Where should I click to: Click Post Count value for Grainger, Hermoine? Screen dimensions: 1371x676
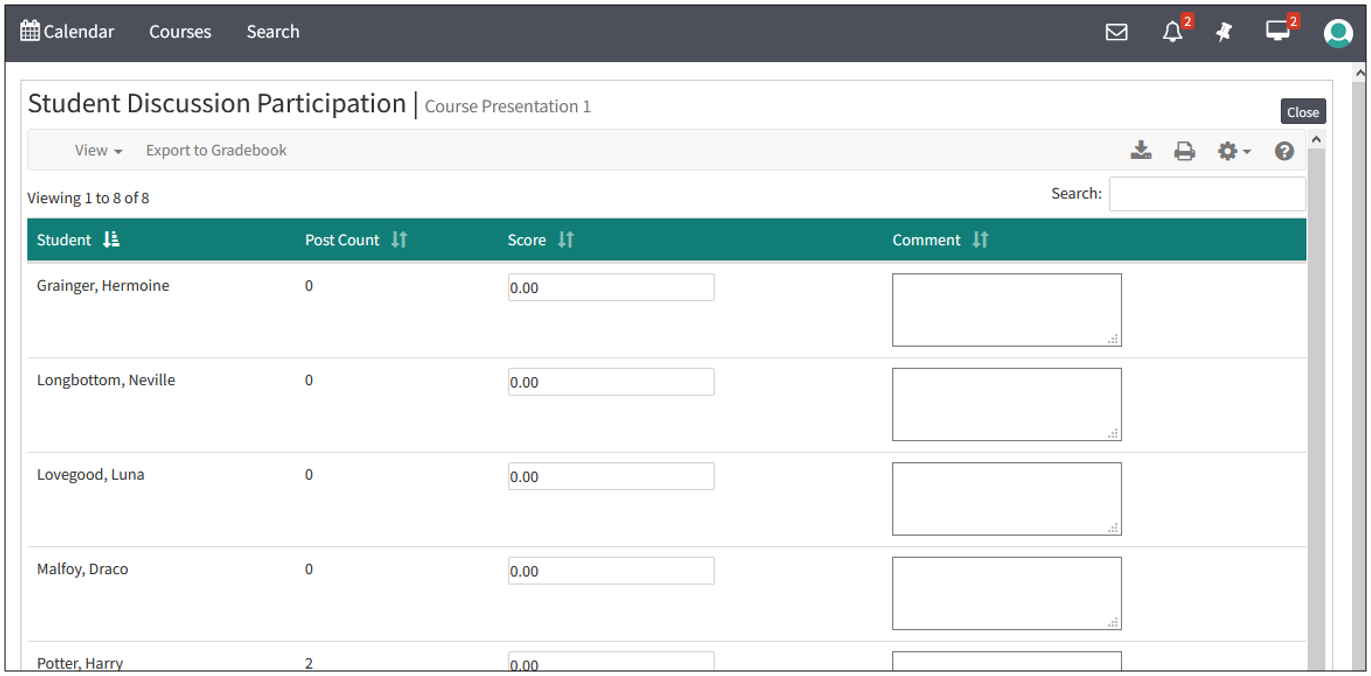pos(309,285)
